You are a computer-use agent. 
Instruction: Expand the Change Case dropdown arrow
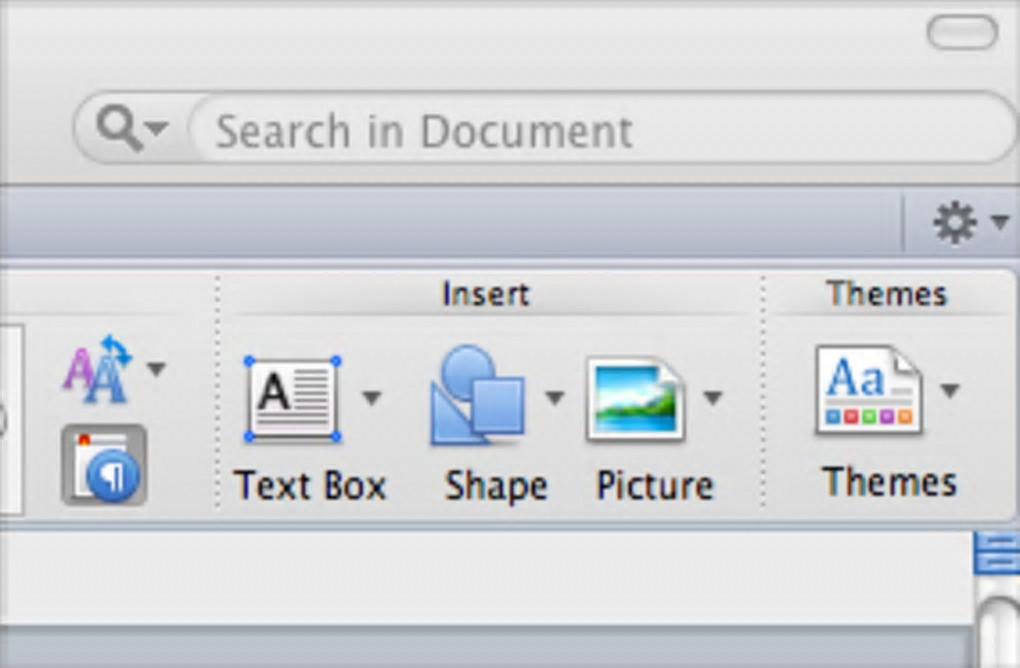click(x=155, y=370)
